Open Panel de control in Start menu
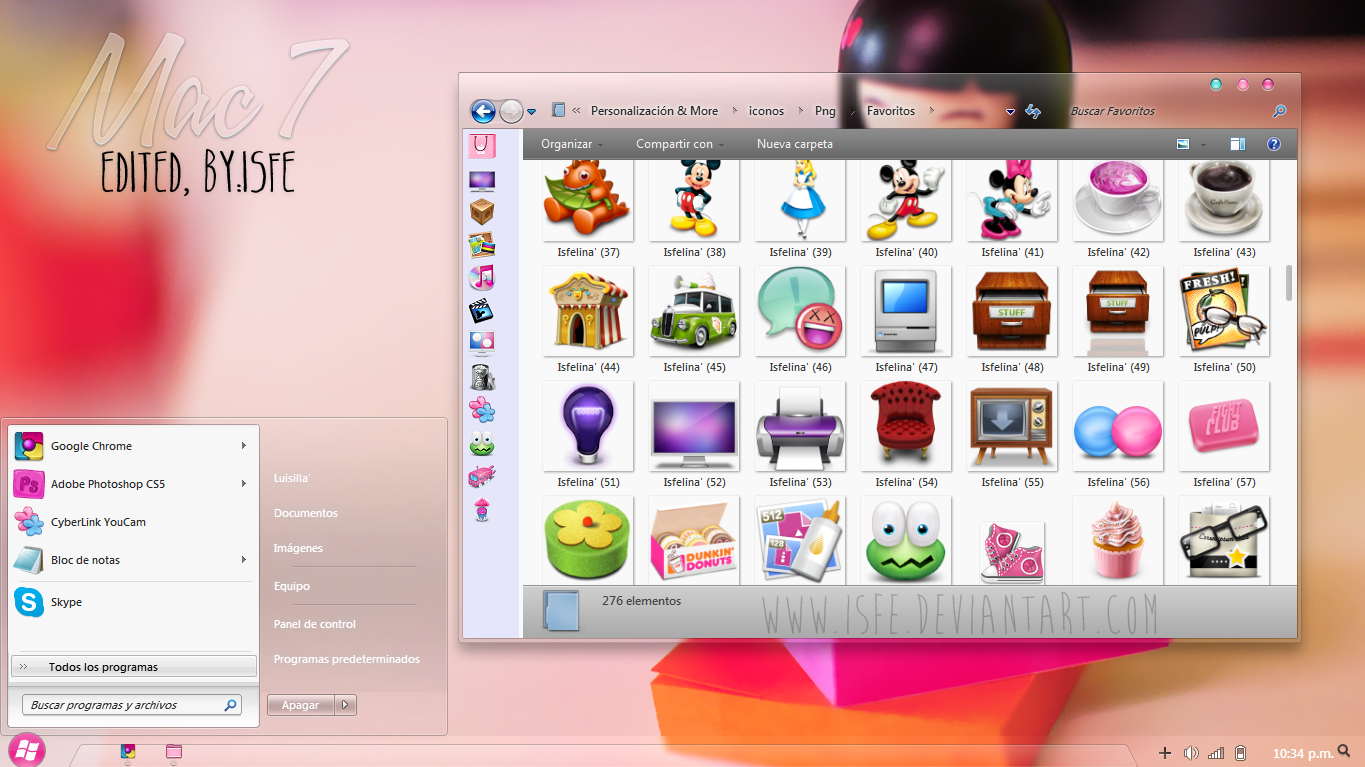Screen dimensions: 1365x767 coord(315,624)
